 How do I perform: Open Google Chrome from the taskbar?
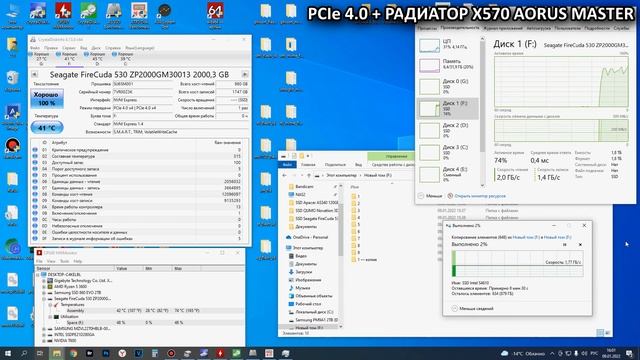click(x=73, y=353)
